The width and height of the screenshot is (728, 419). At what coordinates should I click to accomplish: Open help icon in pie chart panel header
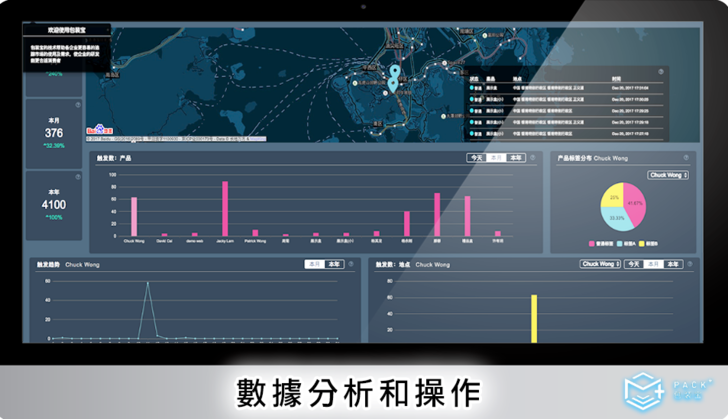686,157
